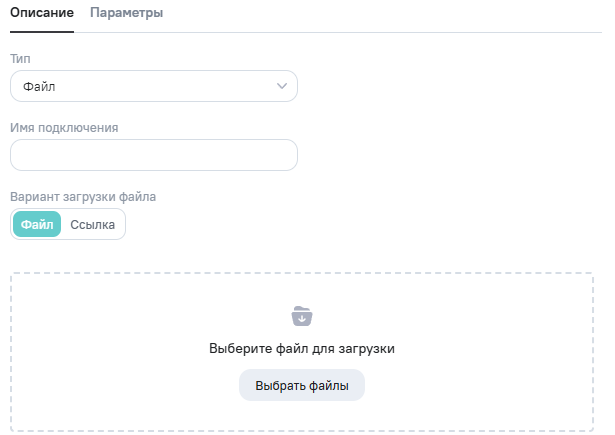Click the Имя подключения label

[x=64, y=127]
